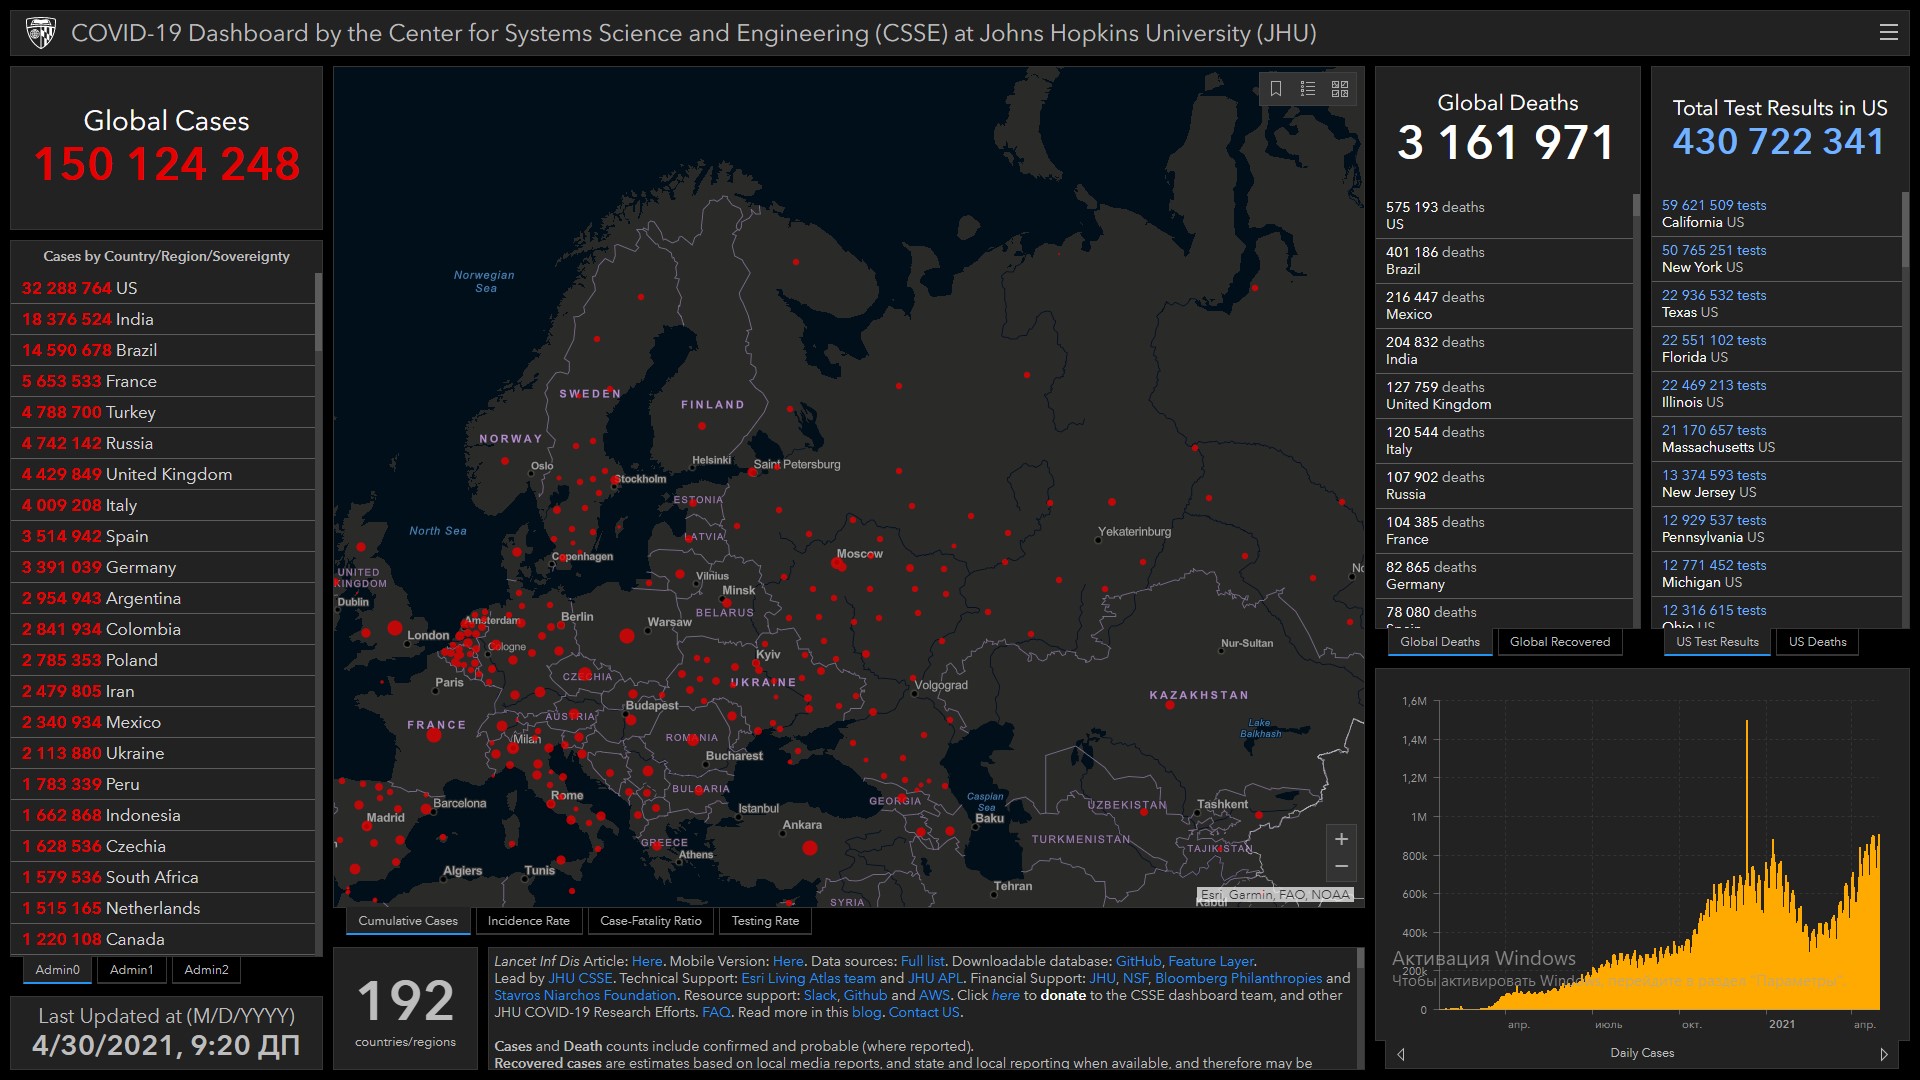1920x1080 pixels.
Task: Zoom out of the map
Action: [x=1341, y=866]
